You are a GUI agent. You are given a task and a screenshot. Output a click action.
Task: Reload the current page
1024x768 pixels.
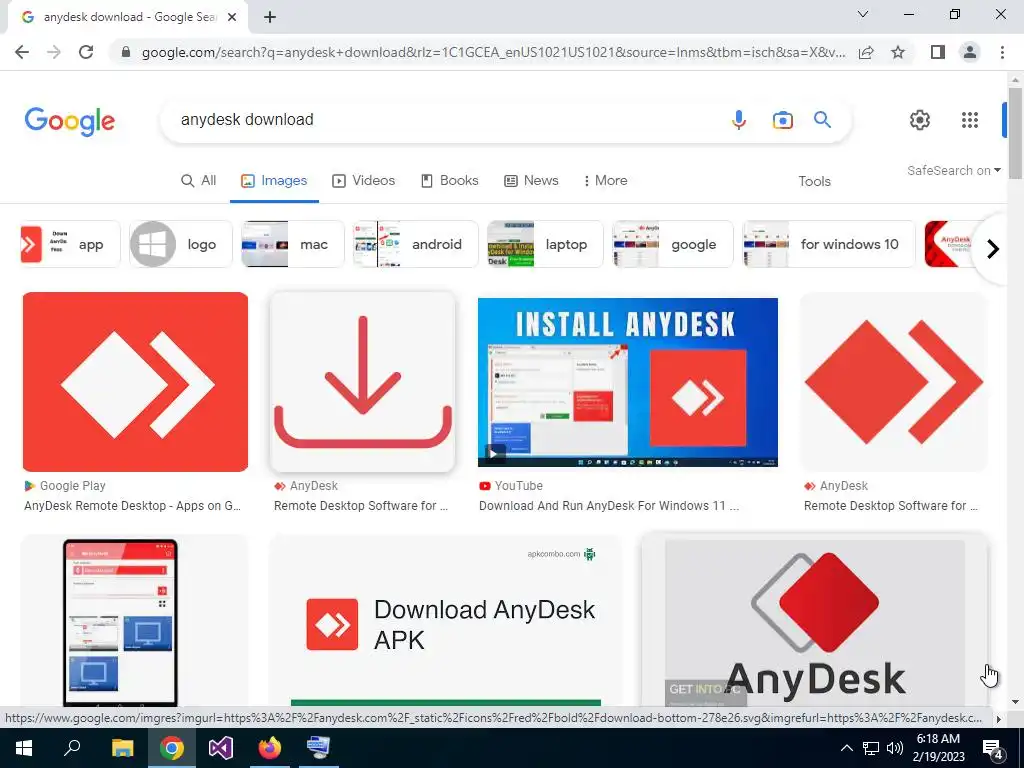click(86, 52)
